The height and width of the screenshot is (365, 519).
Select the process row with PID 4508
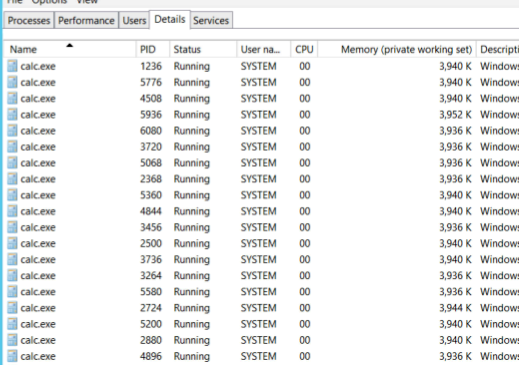coord(261,98)
